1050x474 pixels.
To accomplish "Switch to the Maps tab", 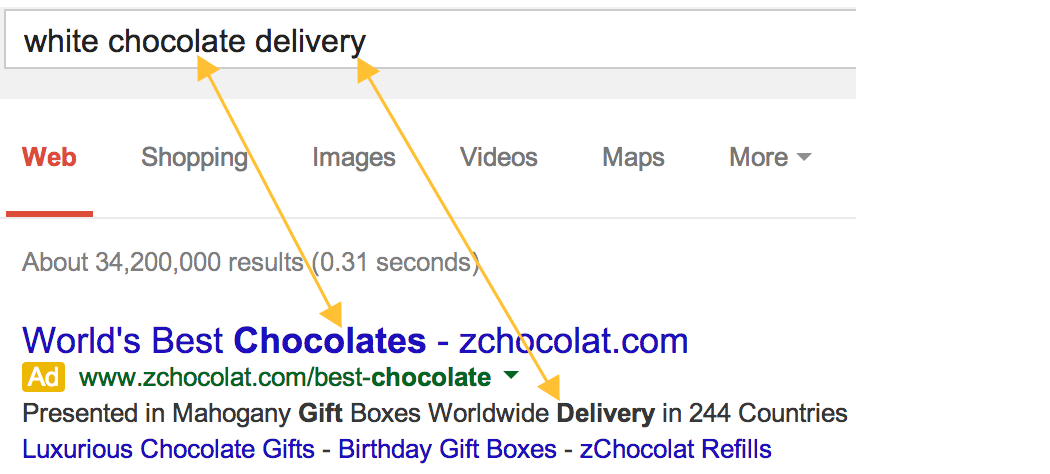I will point(633,158).
